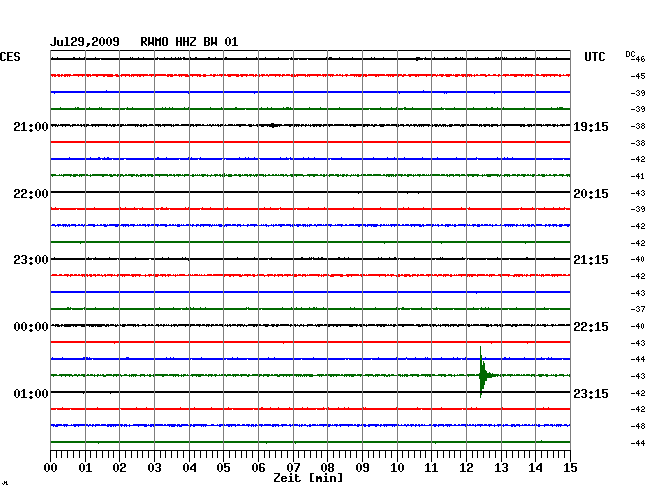Viewport: 650px width, 494px height.
Task: Click minute axis label "14"
Action: click(x=535, y=468)
